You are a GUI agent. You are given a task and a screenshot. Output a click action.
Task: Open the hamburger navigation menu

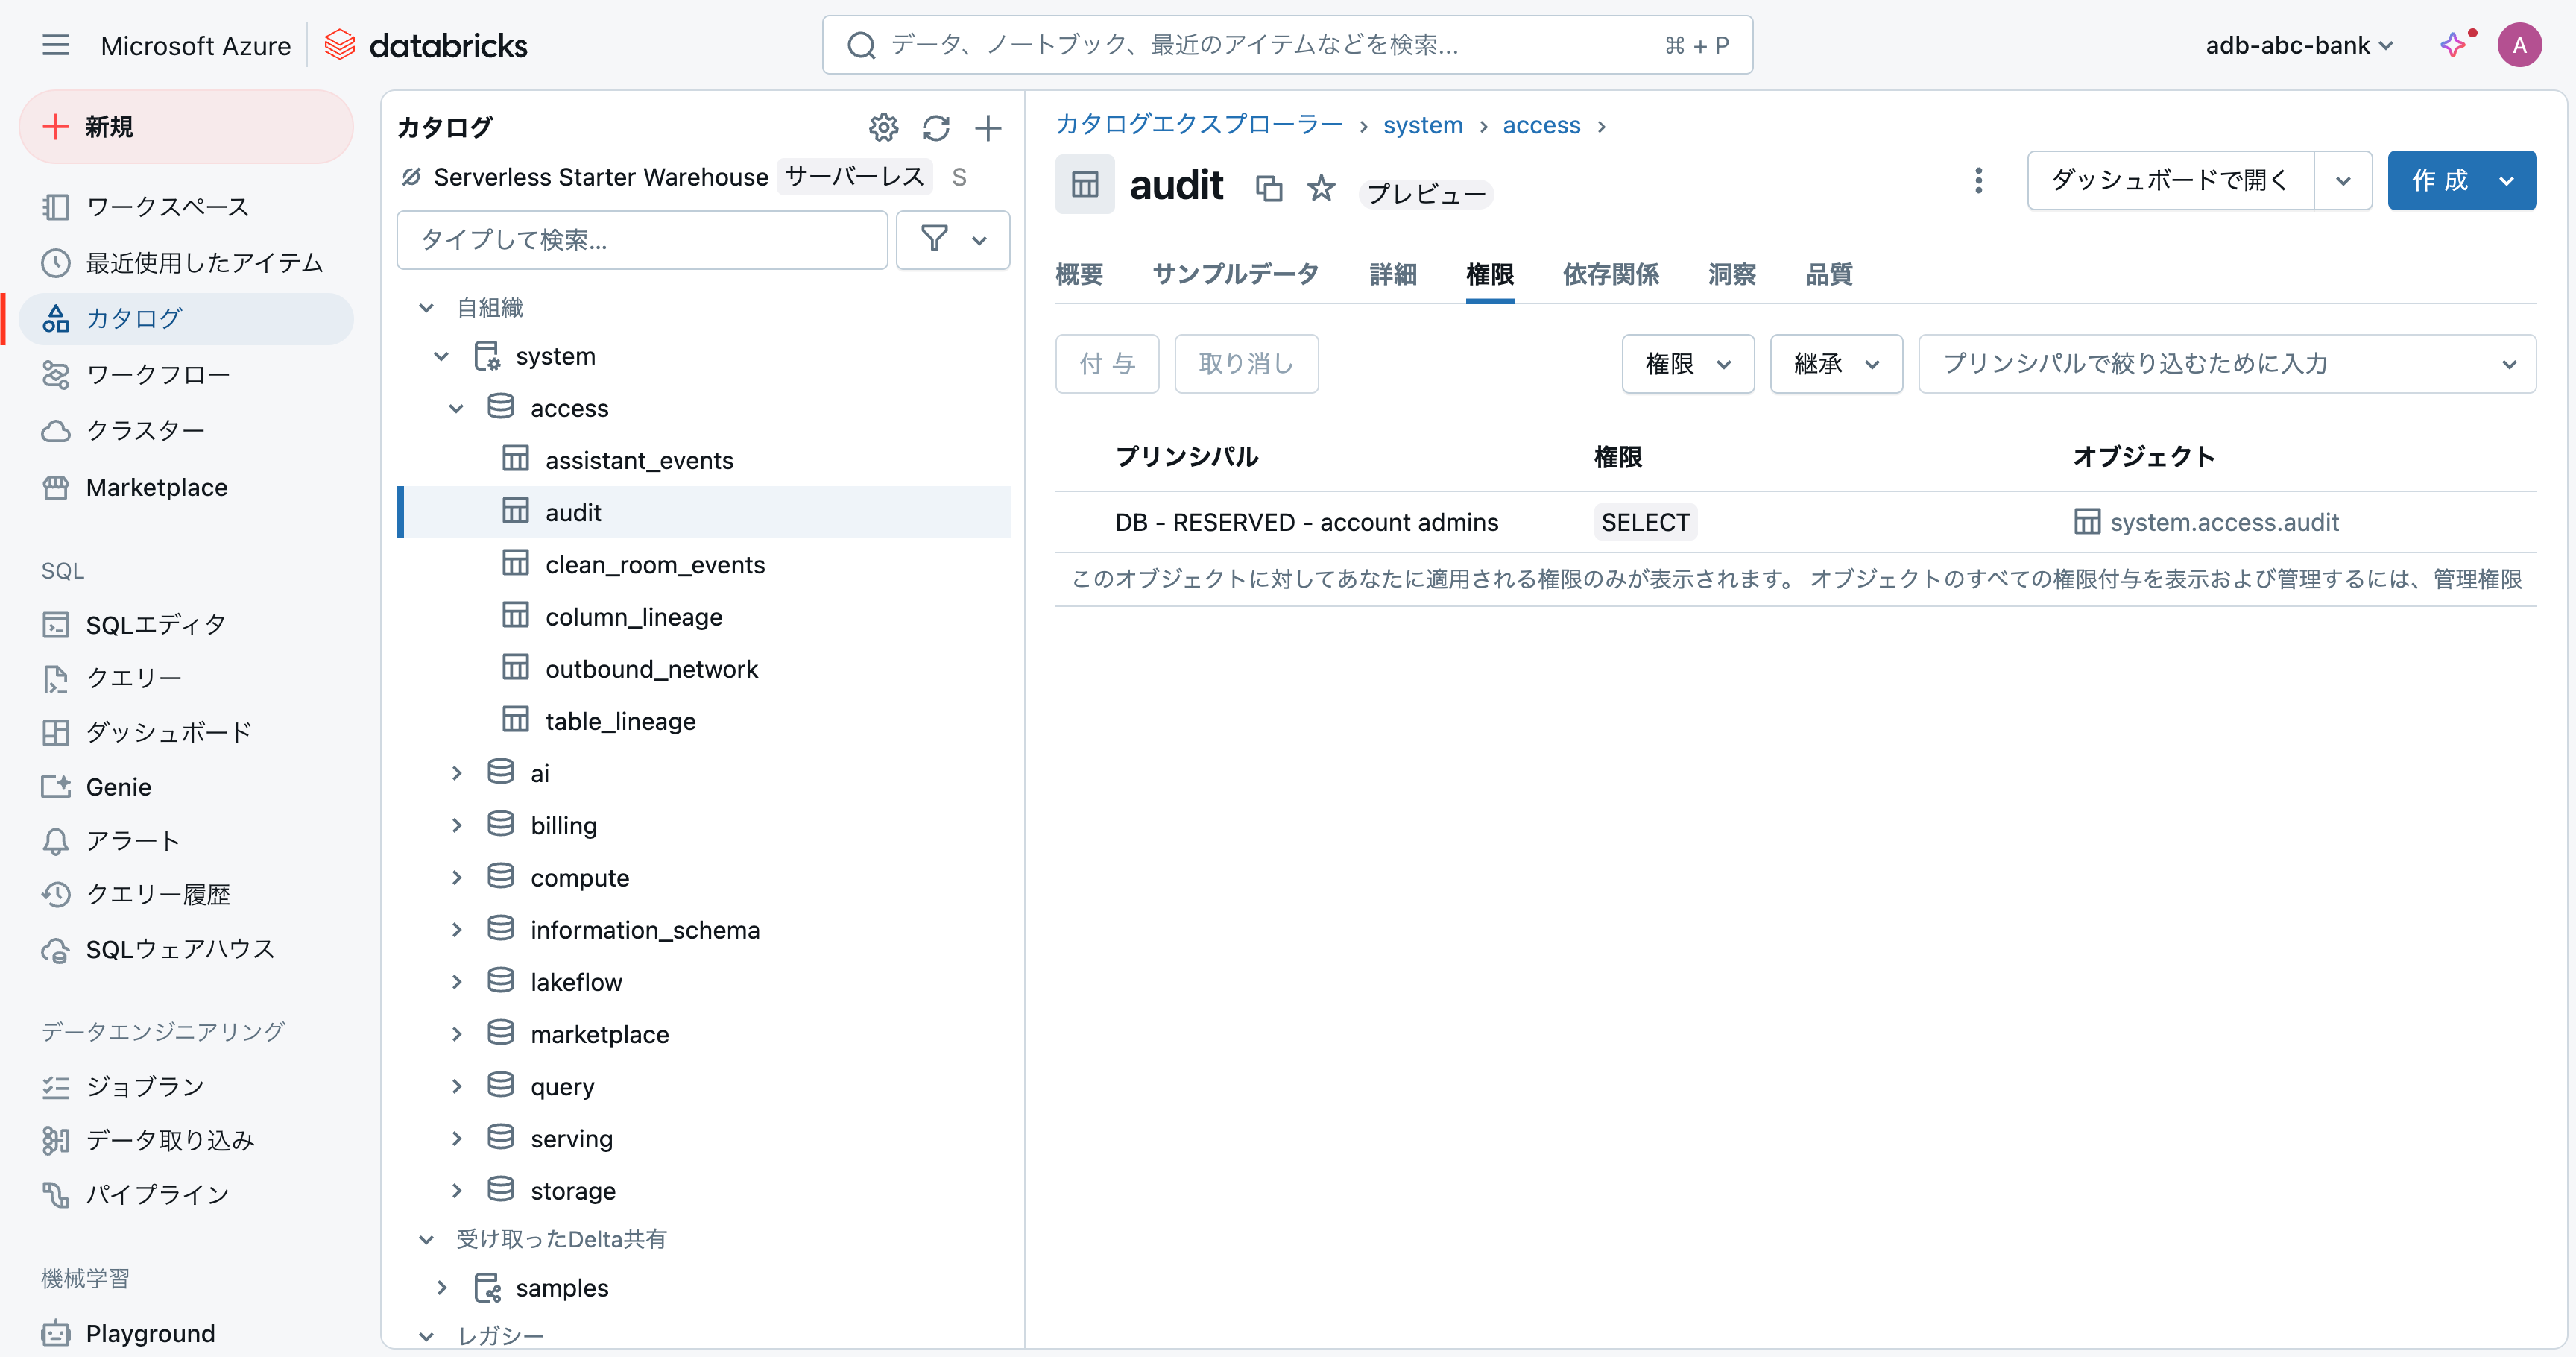tap(56, 45)
